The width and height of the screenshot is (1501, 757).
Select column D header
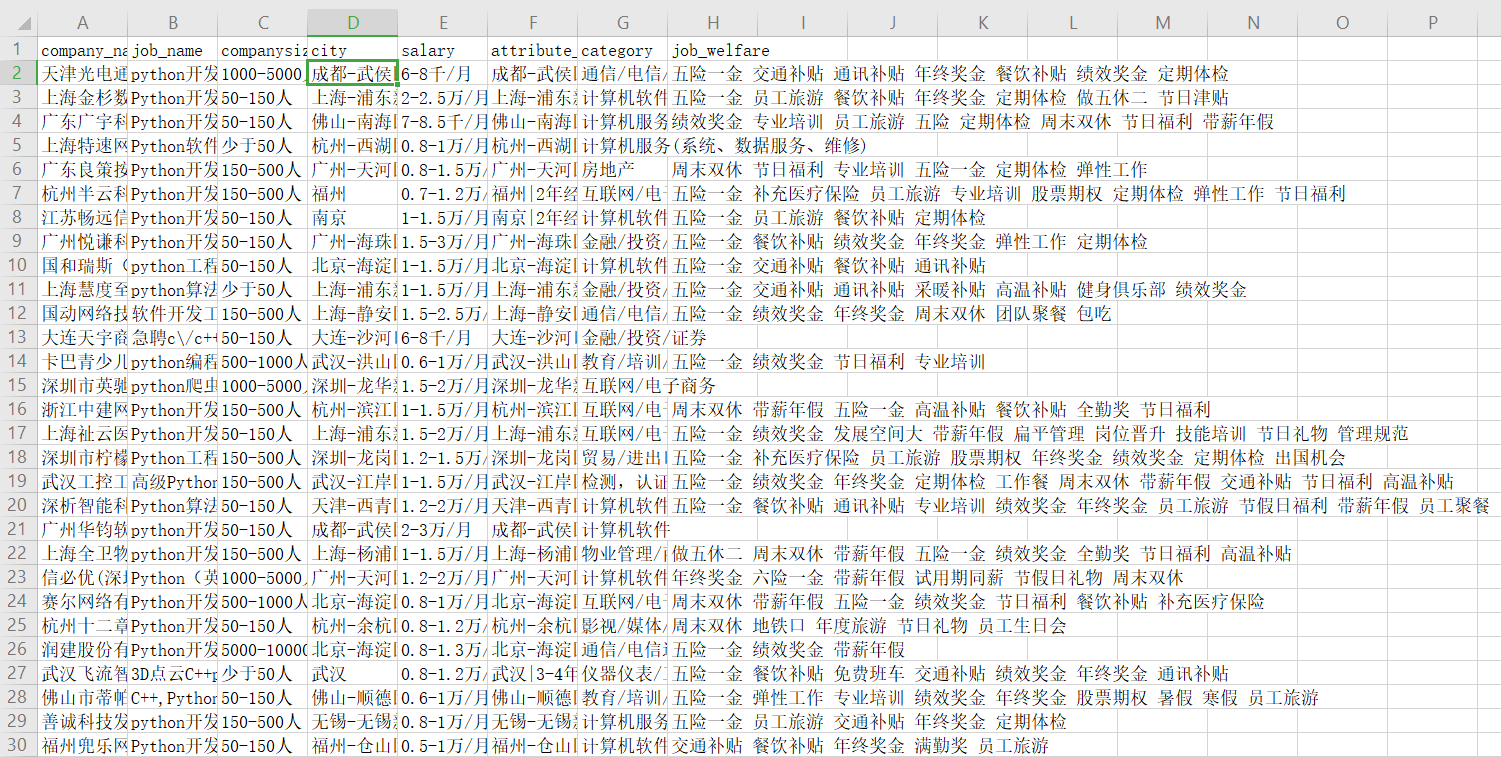coord(353,23)
